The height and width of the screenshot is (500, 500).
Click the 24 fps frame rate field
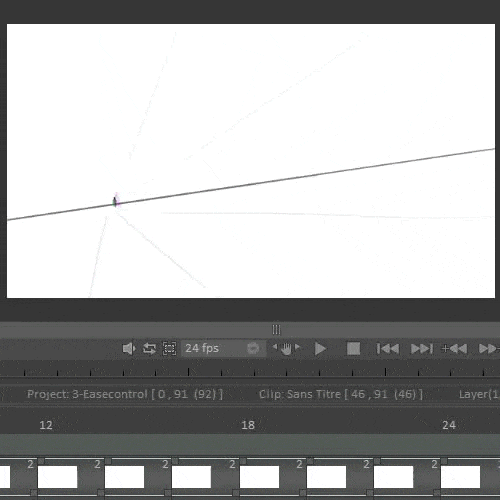point(223,348)
